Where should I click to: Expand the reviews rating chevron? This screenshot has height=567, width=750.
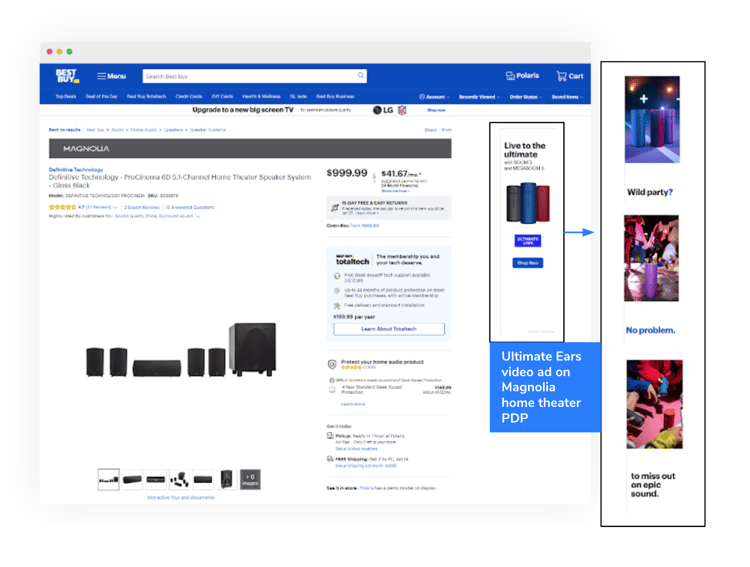115,208
